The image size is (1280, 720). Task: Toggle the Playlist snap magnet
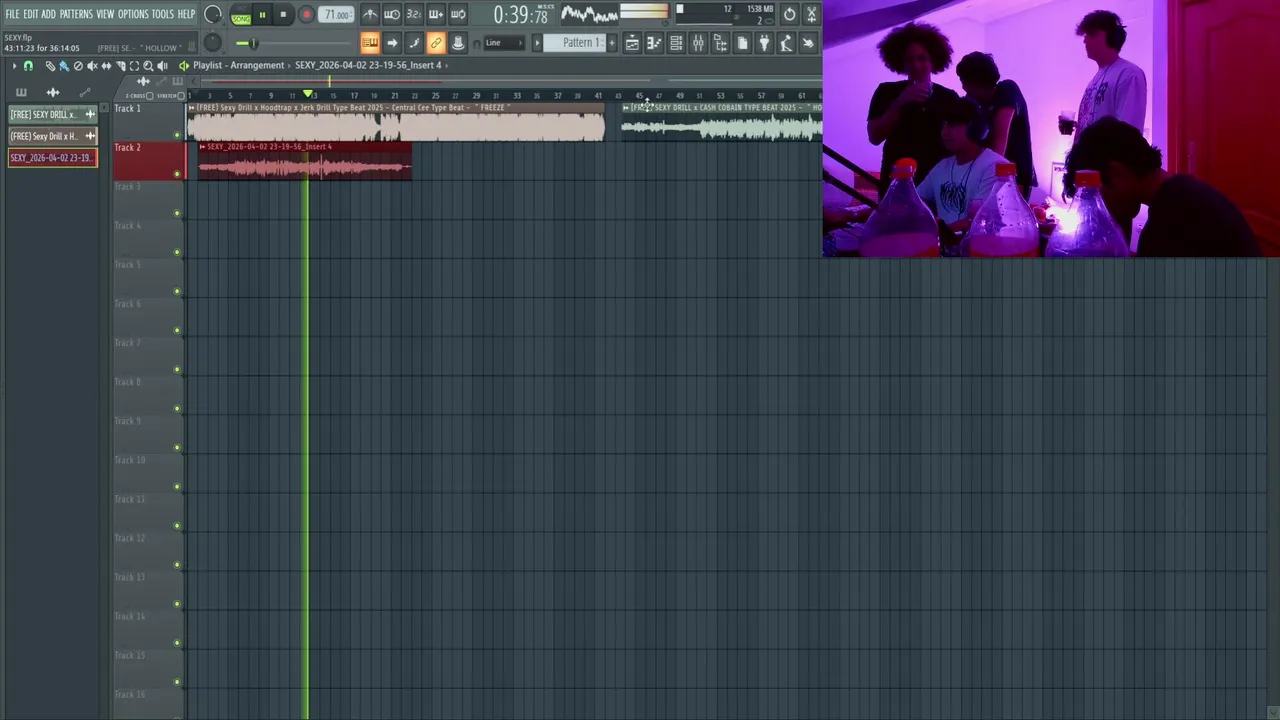[28, 66]
